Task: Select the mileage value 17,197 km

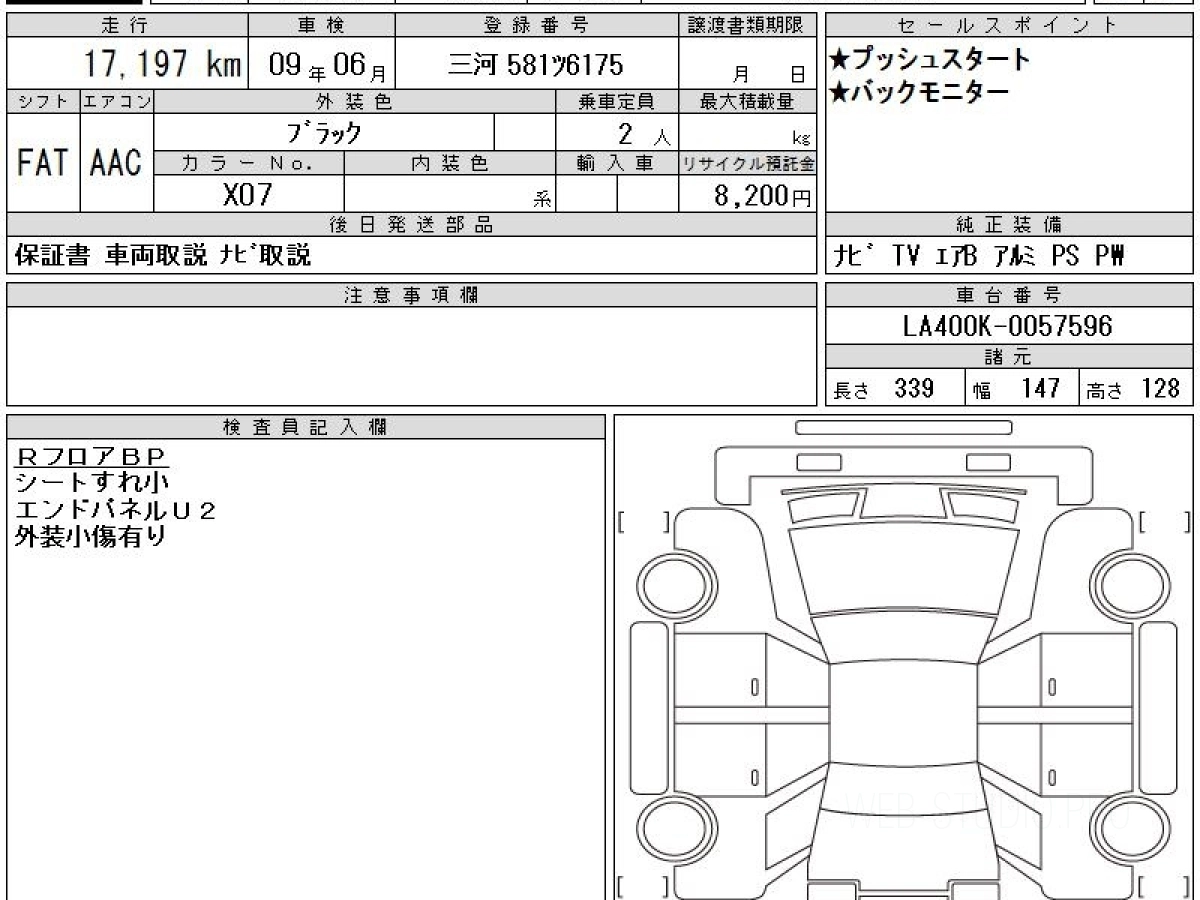Action: (162, 65)
